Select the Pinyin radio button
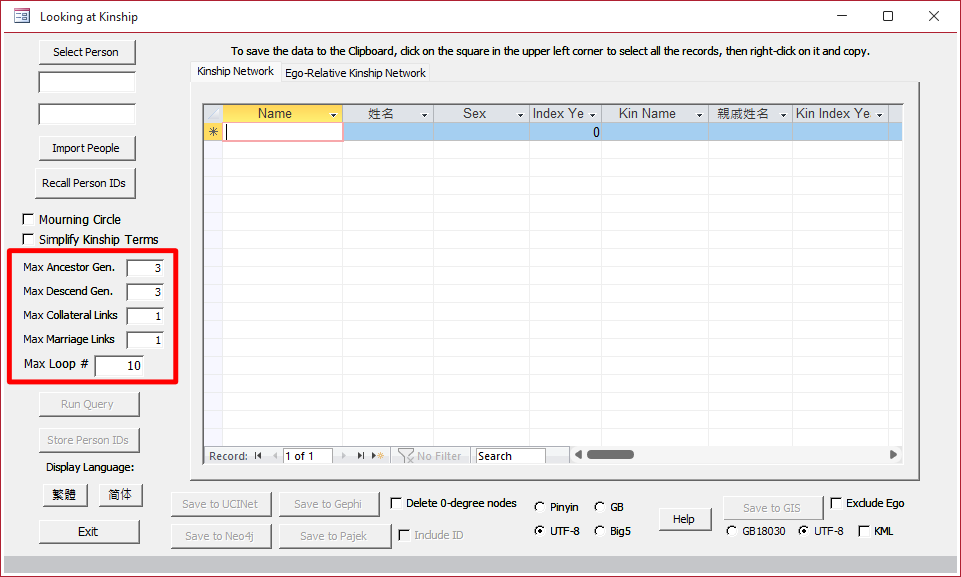 (x=540, y=507)
